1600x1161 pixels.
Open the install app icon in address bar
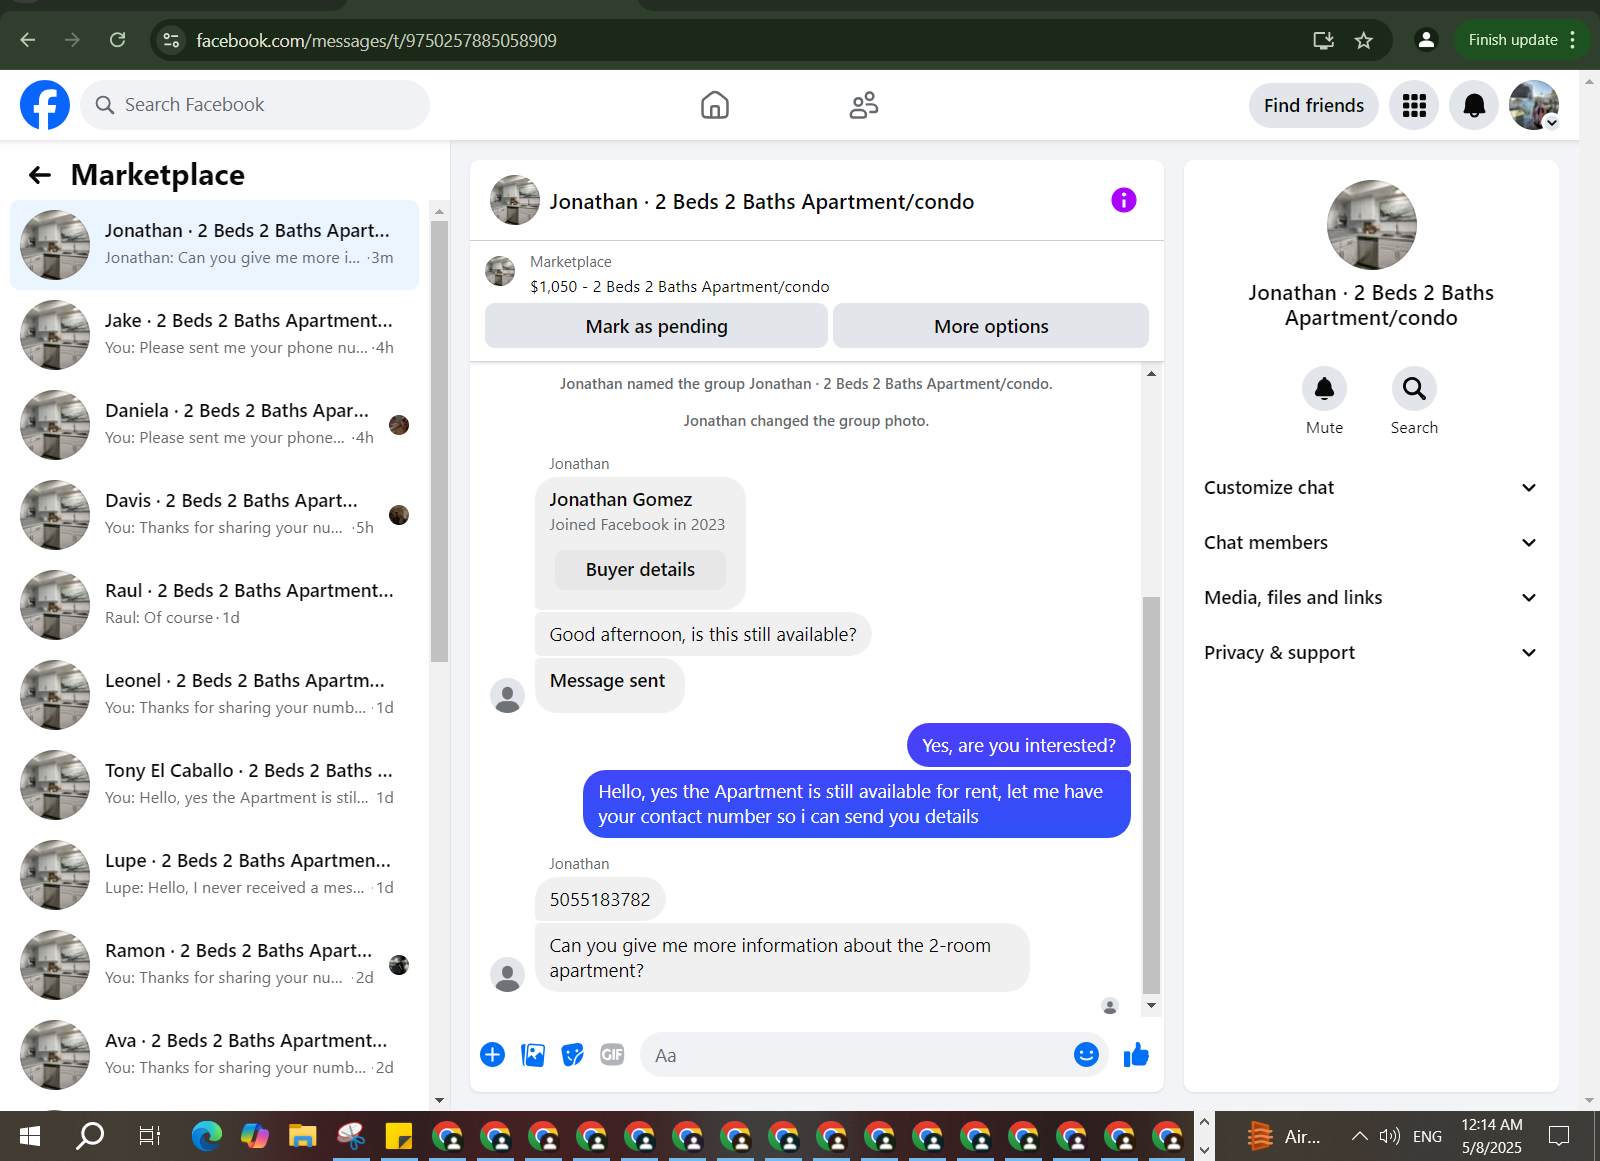tap(1323, 40)
